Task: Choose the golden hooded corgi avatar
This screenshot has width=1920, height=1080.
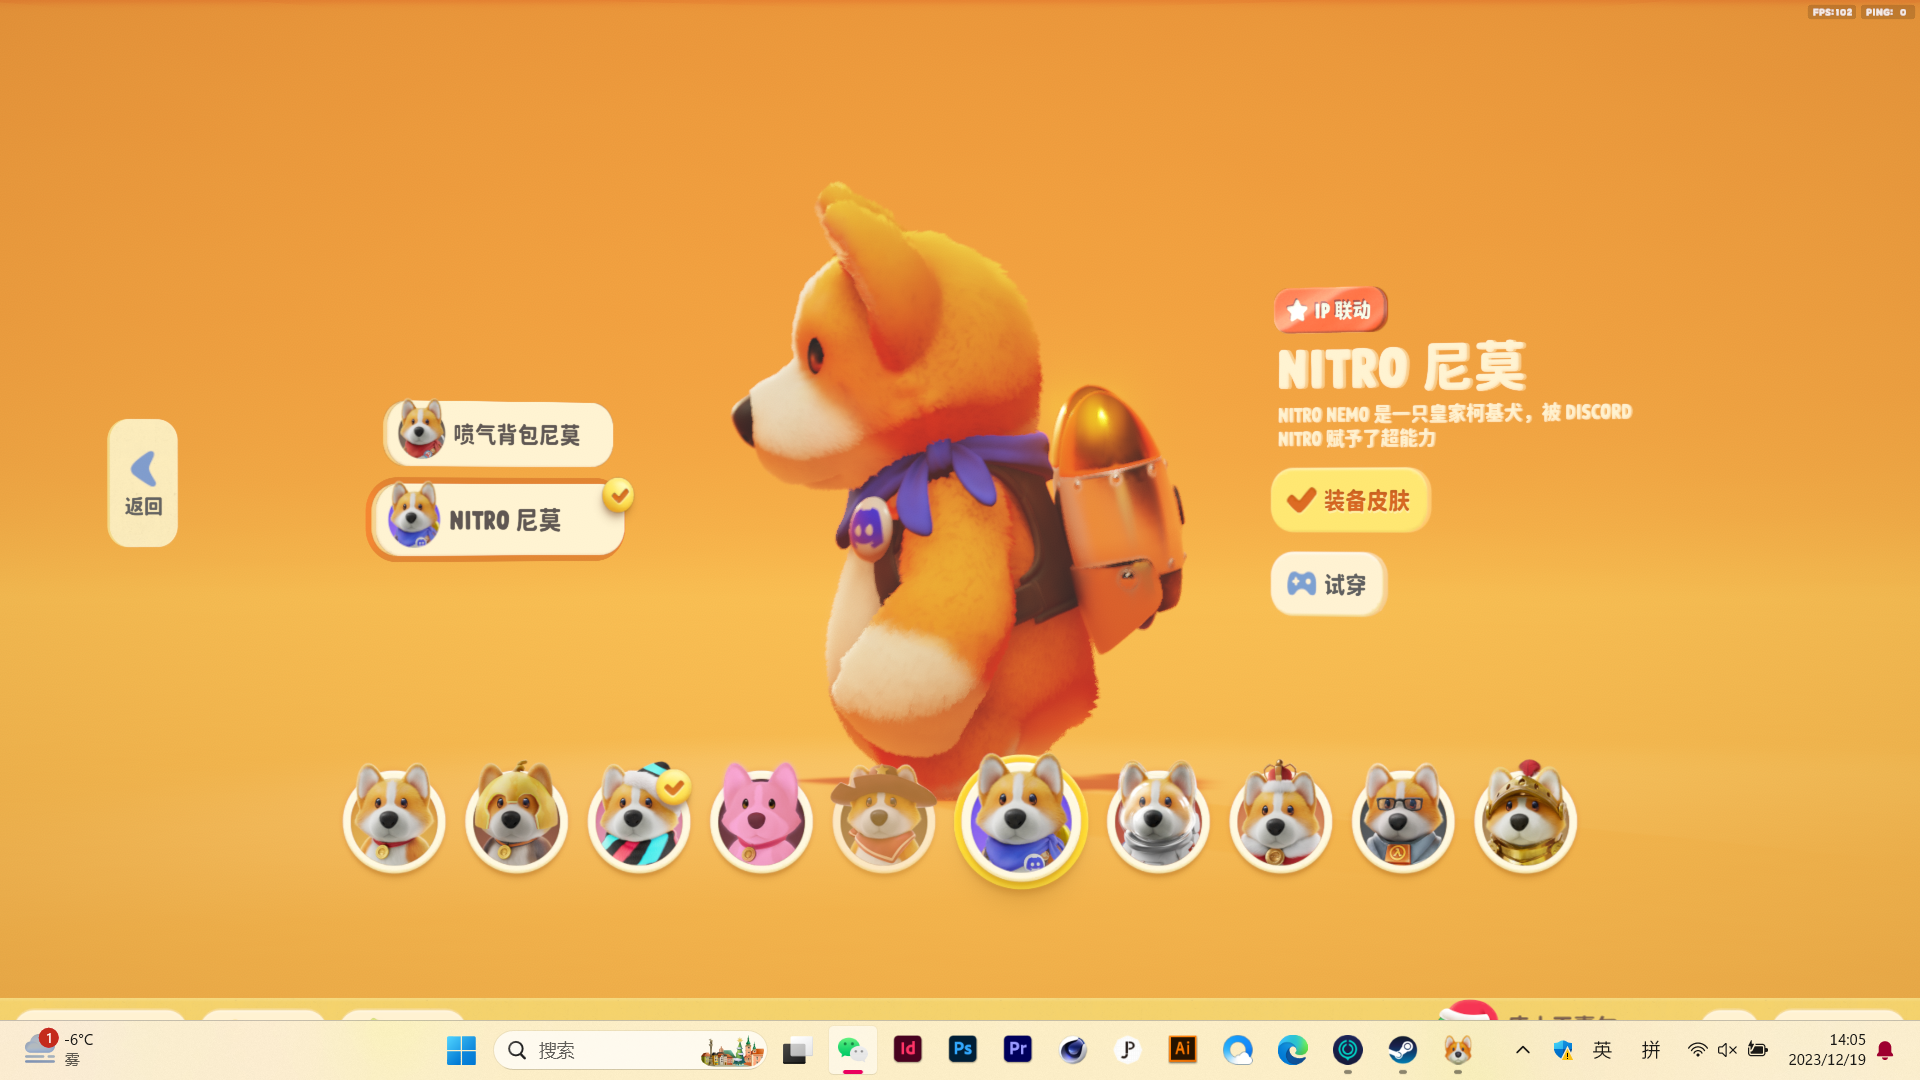Action: (516, 820)
